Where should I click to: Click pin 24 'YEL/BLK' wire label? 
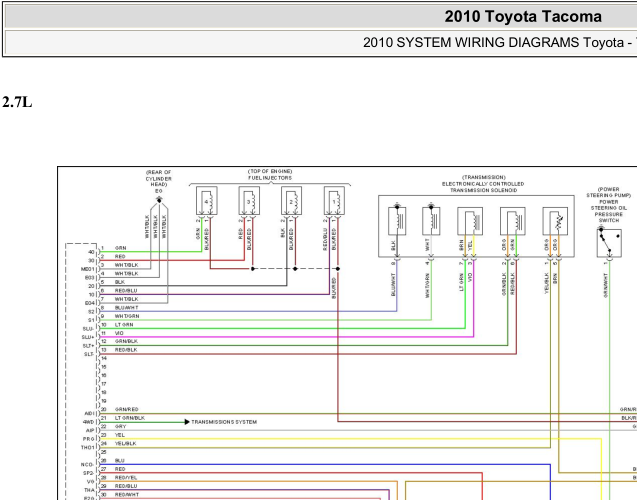[x=126, y=444]
